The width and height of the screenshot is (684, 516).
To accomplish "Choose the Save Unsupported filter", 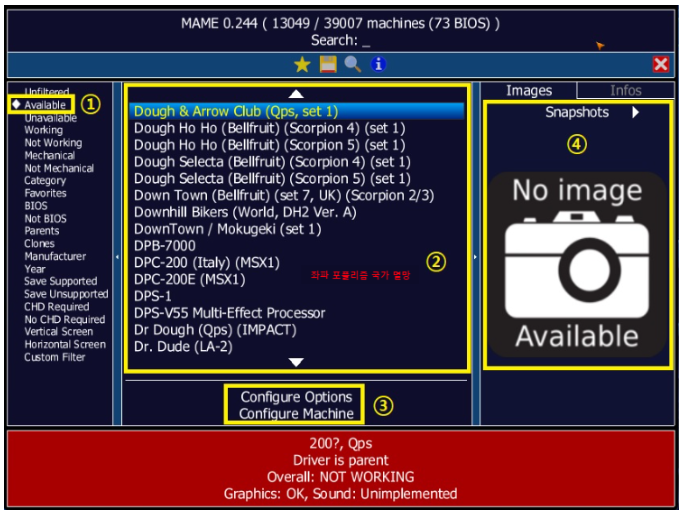I will tap(66, 294).
